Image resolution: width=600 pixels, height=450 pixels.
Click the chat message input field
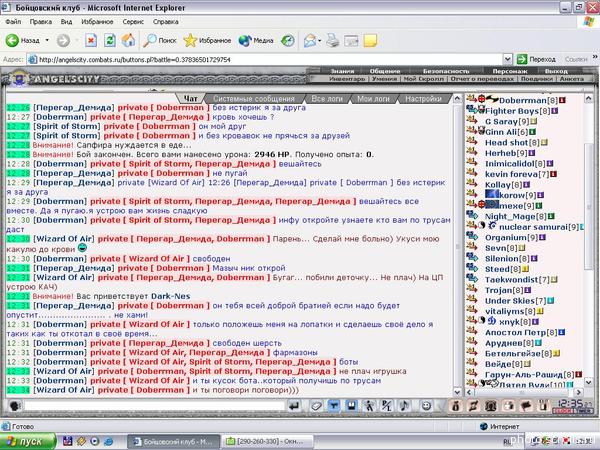tap(154, 406)
